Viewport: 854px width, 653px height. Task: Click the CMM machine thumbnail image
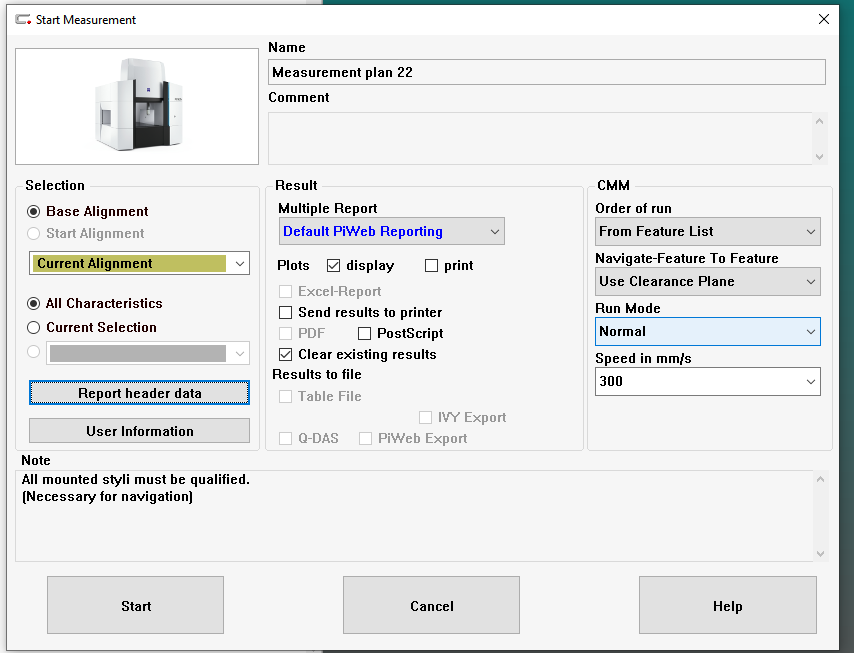(137, 106)
